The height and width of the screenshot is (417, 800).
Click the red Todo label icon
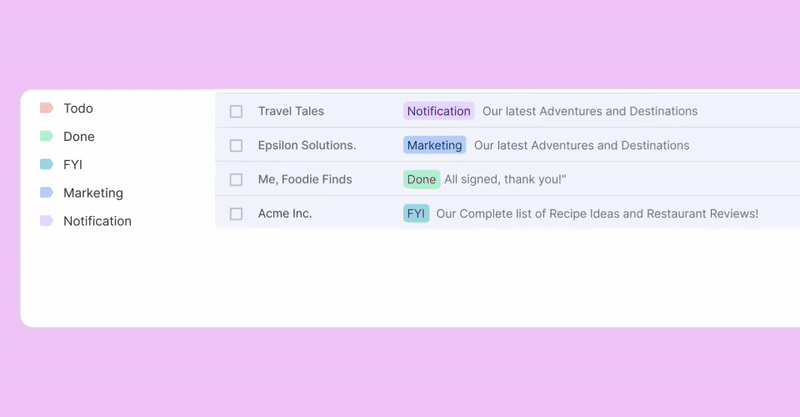point(46,108)
